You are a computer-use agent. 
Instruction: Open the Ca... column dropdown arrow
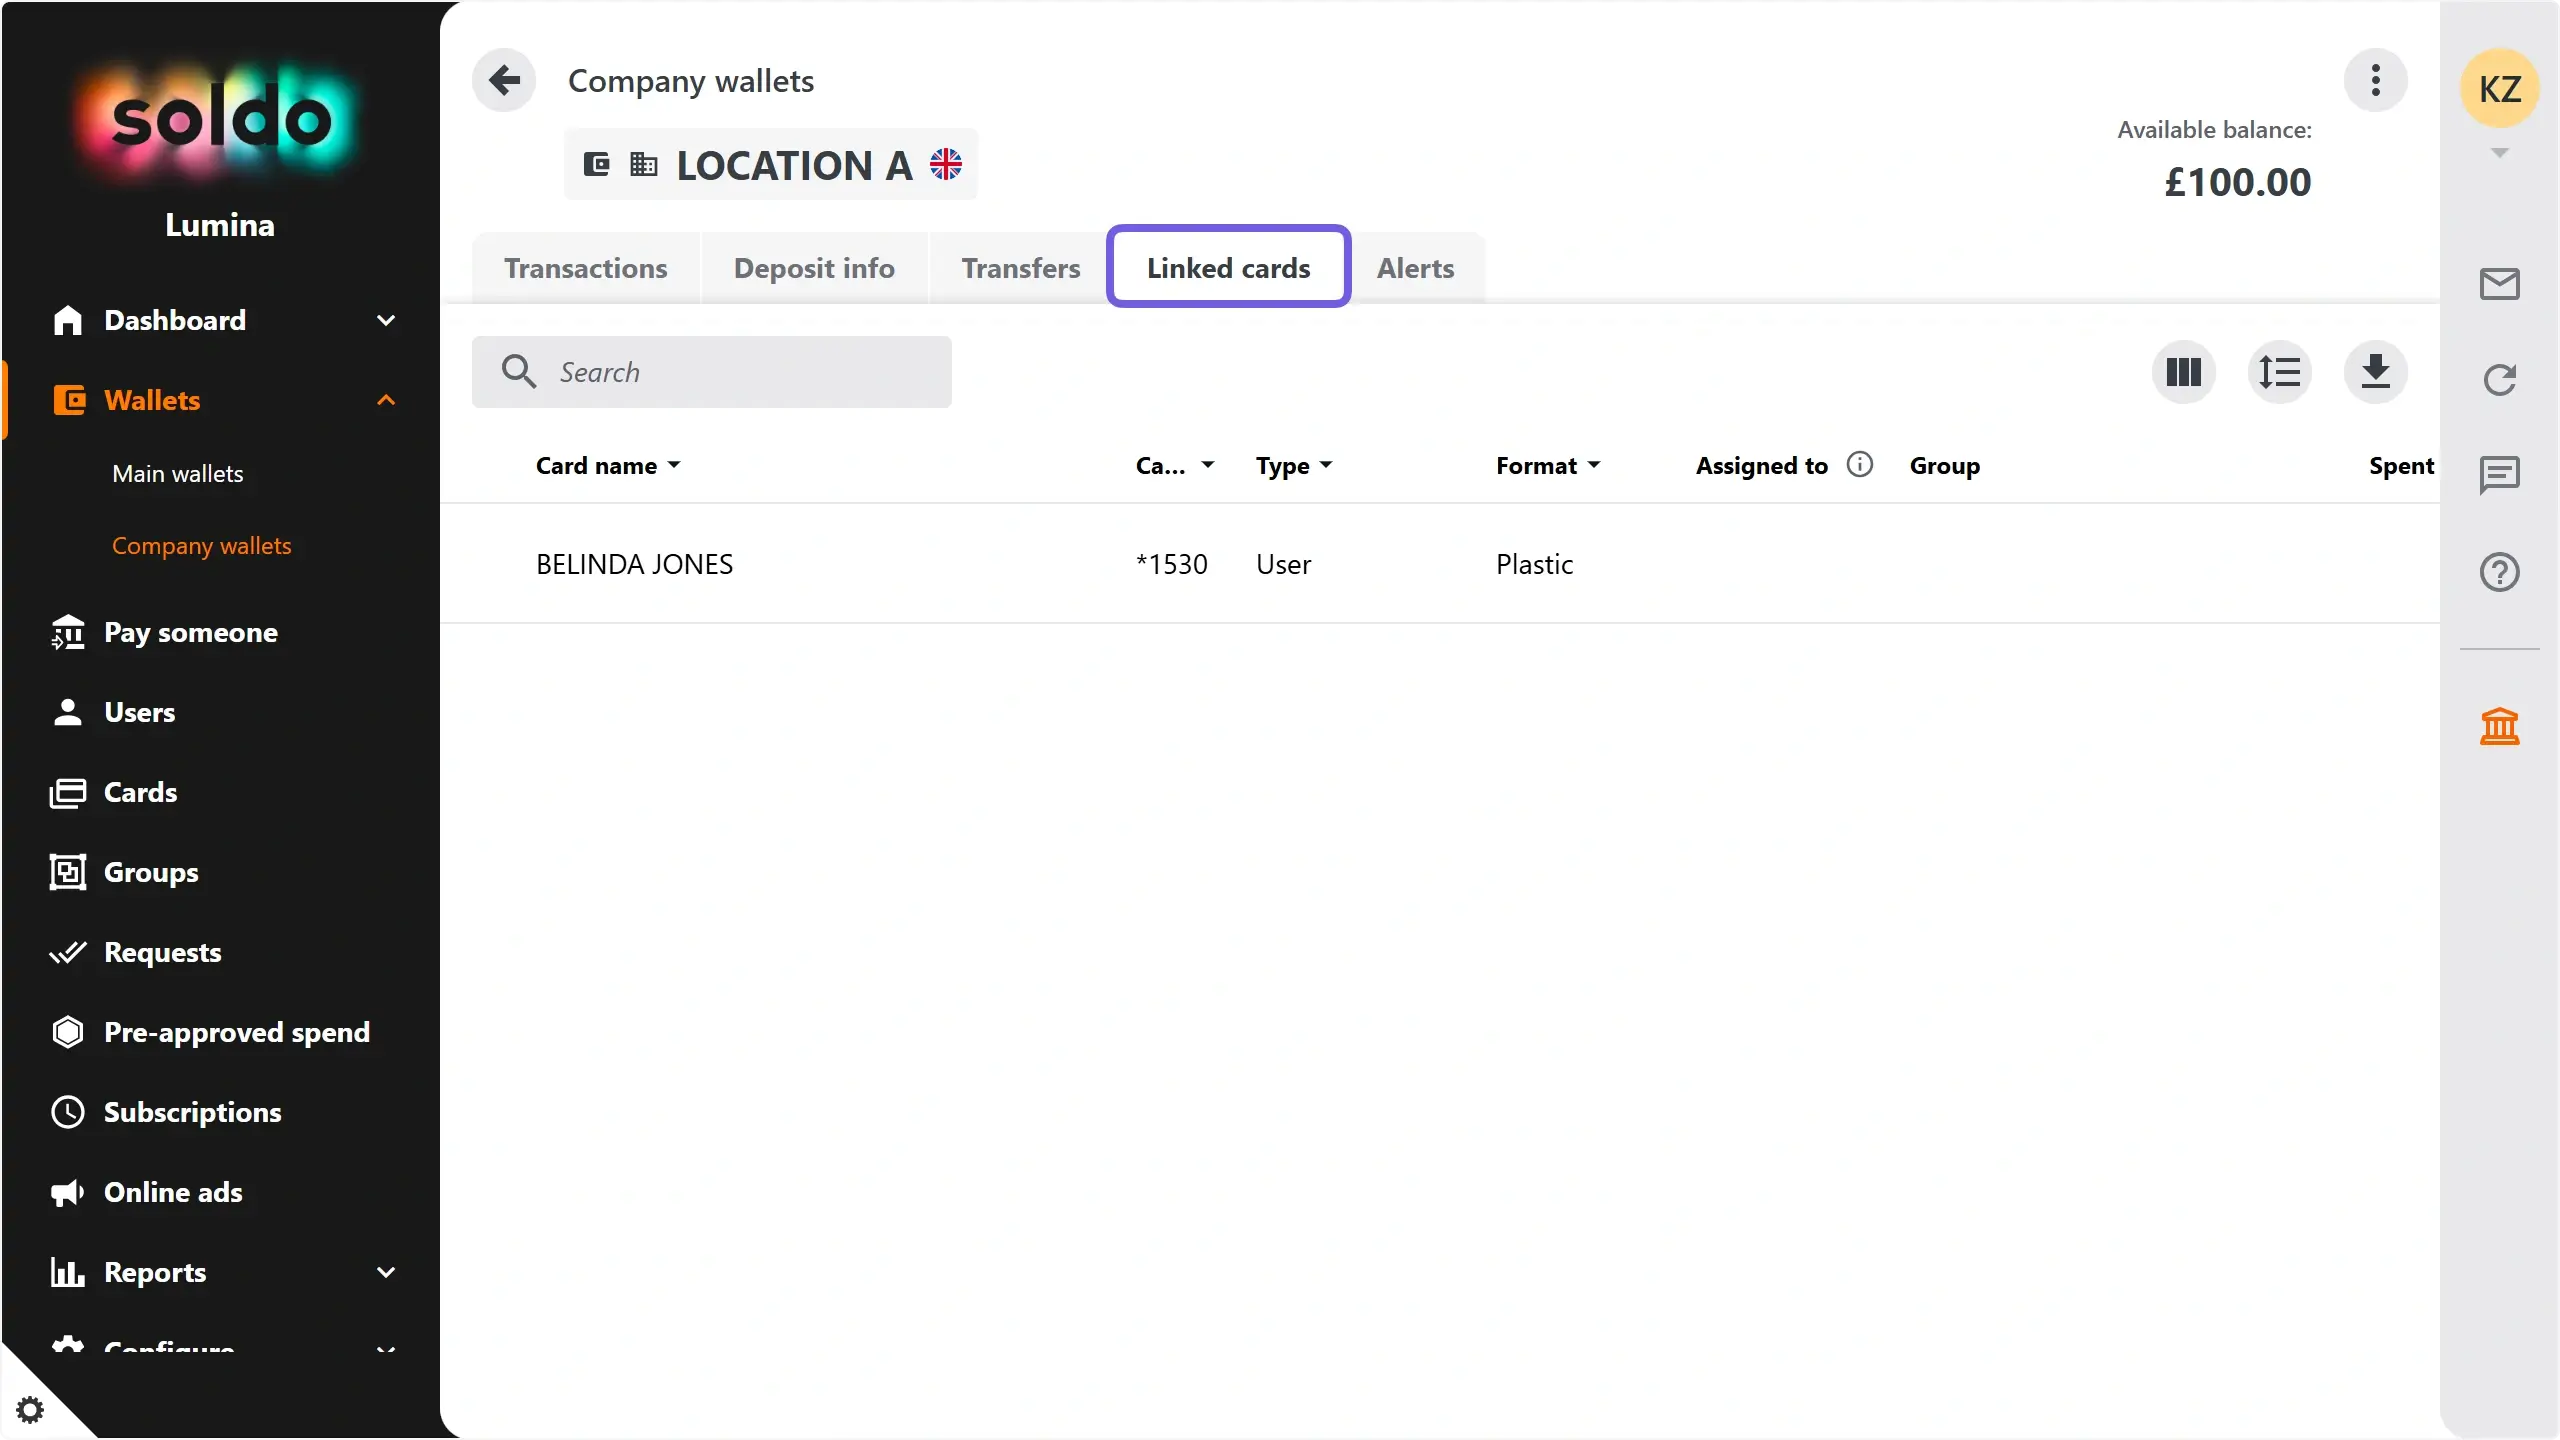[x=1207, y=465]
